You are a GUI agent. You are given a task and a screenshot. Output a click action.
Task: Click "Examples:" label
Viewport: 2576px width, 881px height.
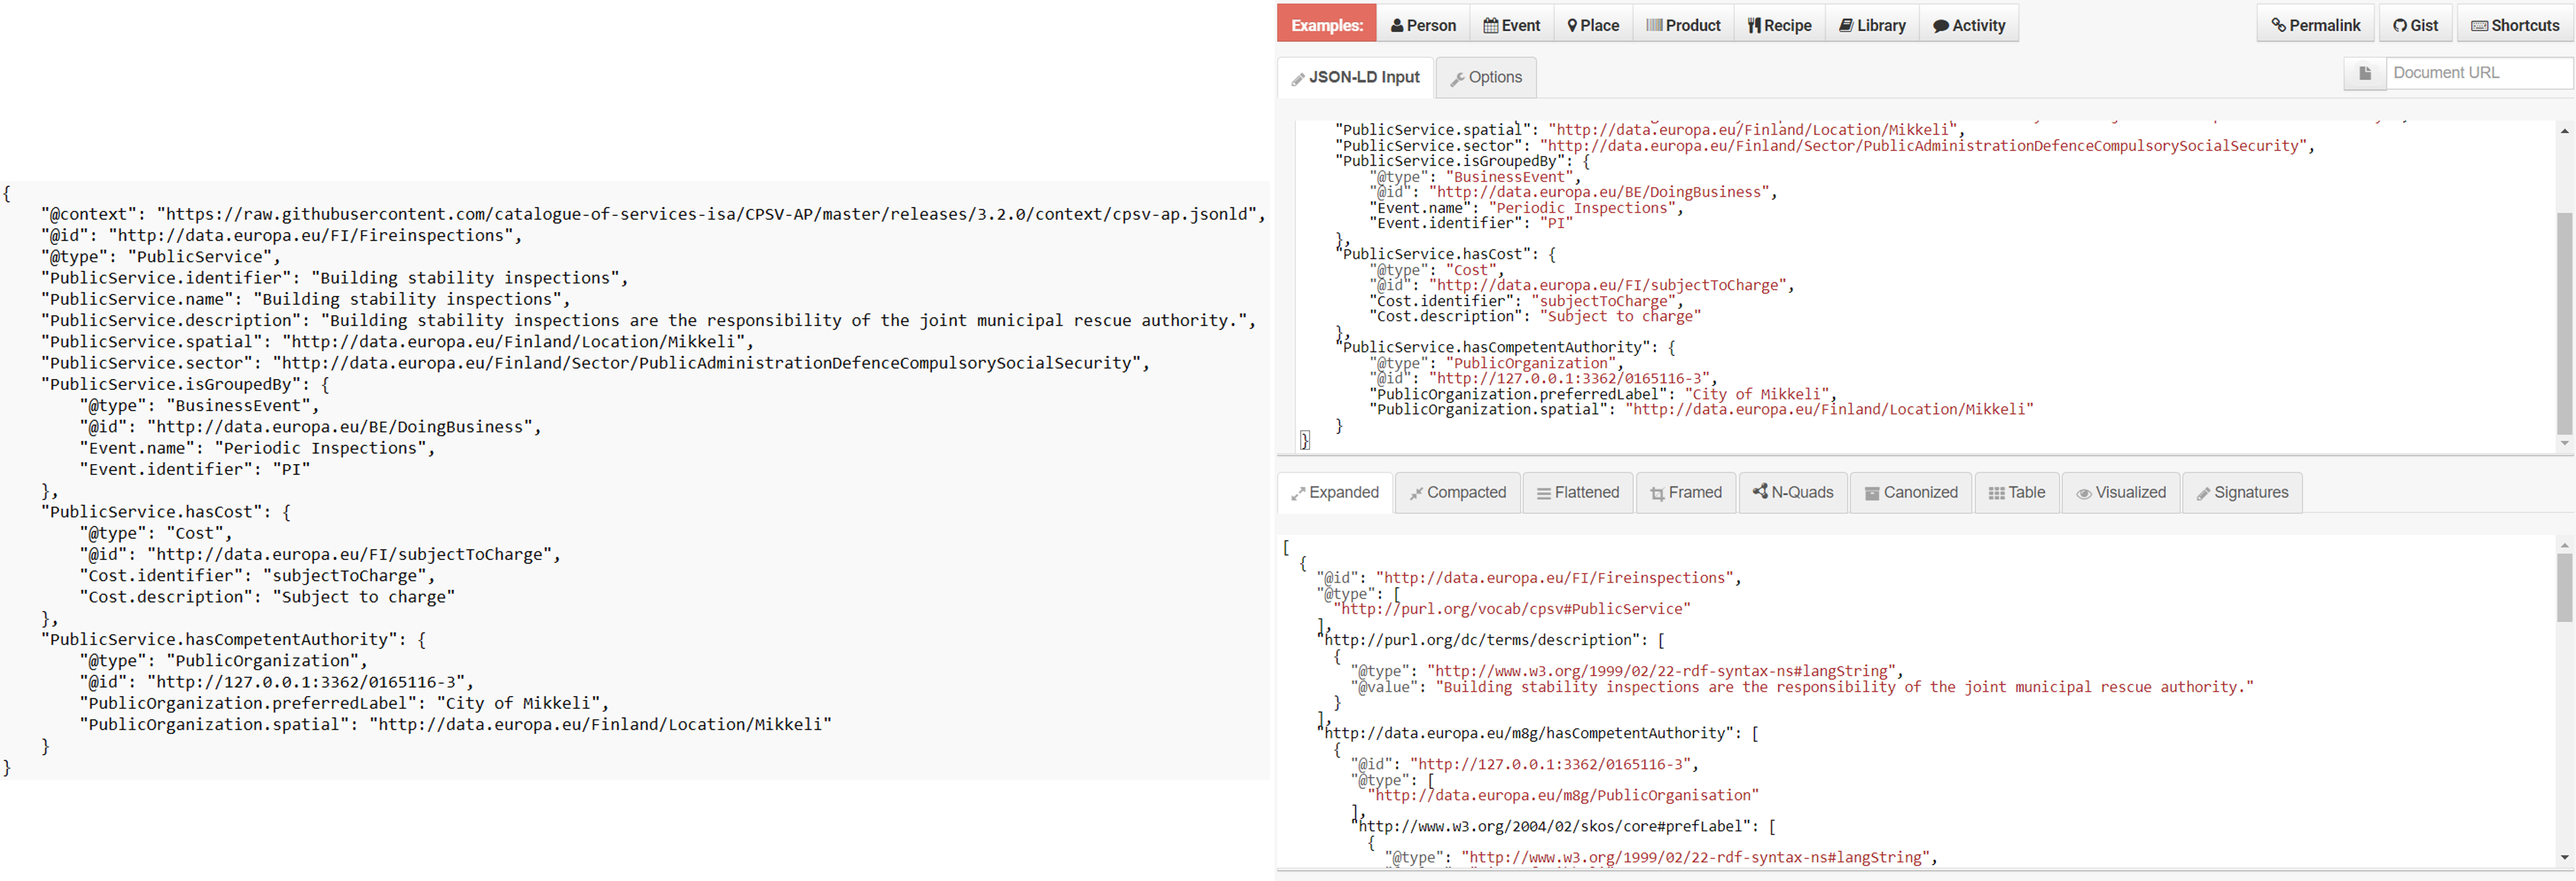pos(1327,25)
